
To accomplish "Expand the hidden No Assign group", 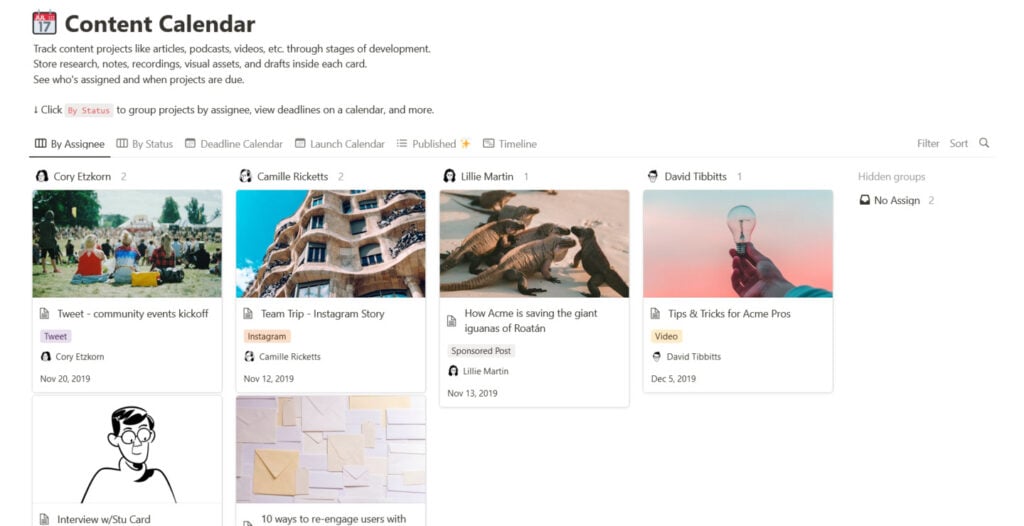I will pyautogui.click(x=896, y=200).
